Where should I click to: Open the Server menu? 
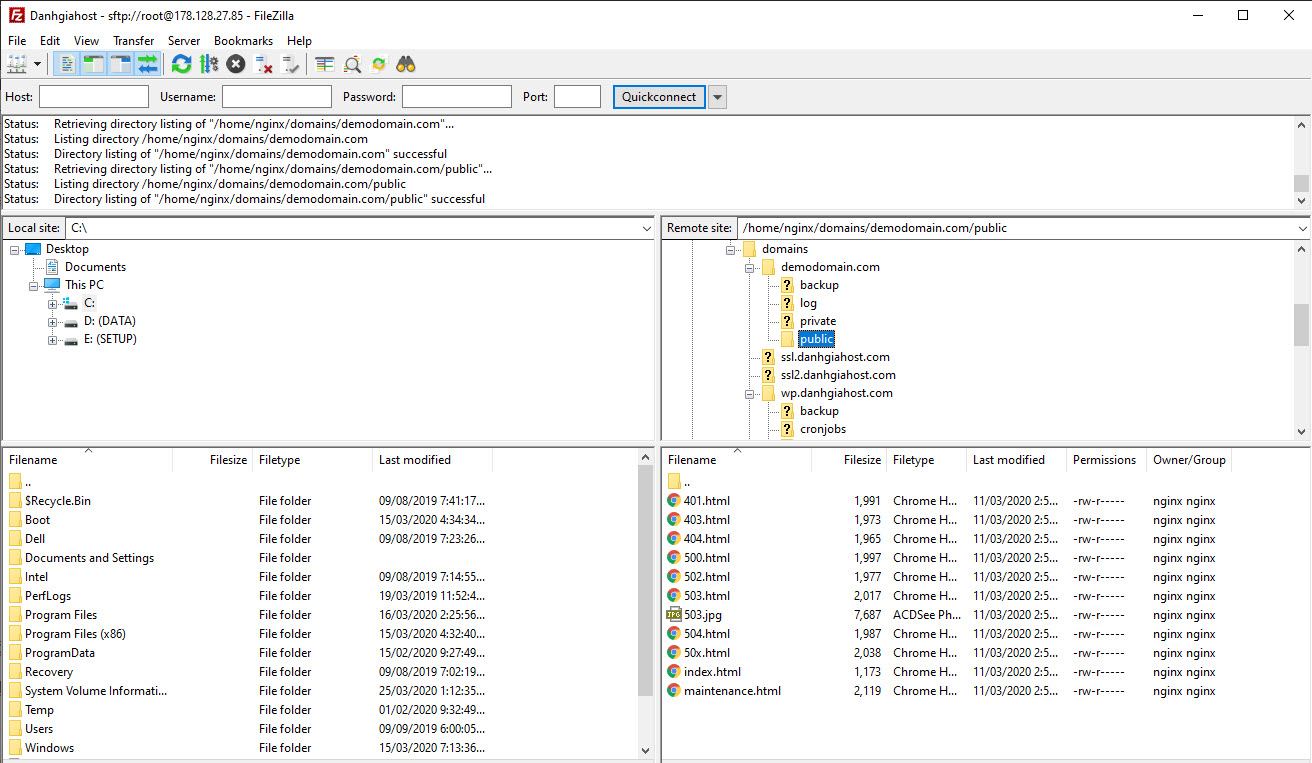click(x=184, y=41)
